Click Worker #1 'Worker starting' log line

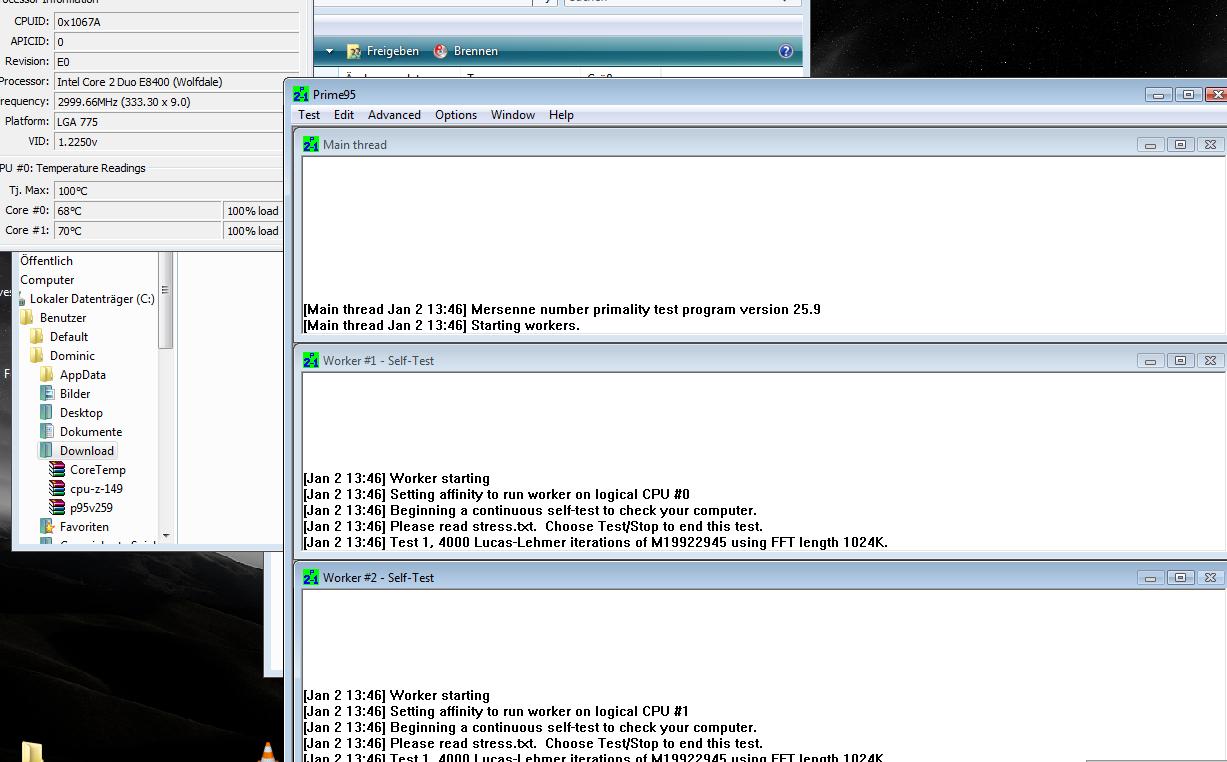pyautogui.click(x=396, y=478)
